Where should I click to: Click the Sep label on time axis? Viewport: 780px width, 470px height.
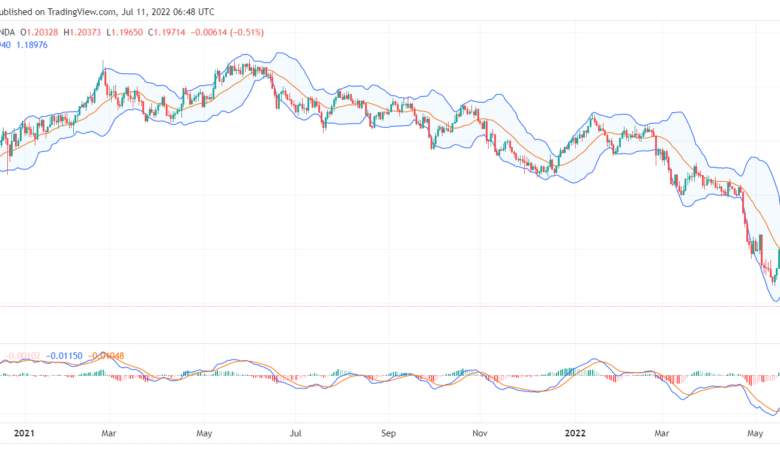tap(389, 433)
